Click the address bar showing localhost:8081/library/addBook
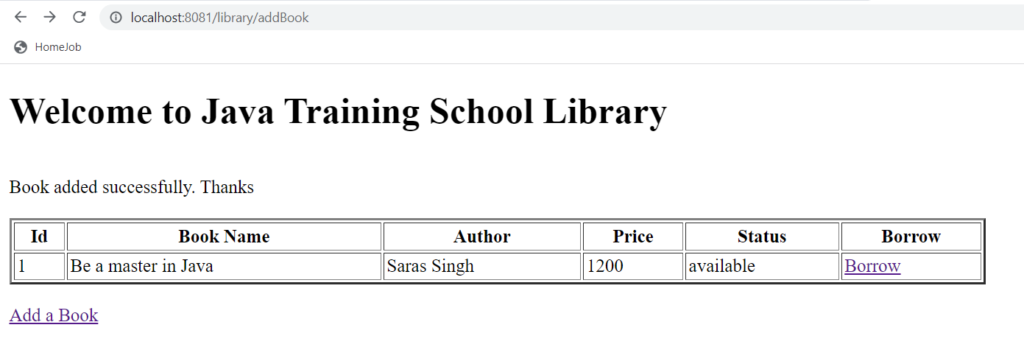The width and height of the screenshot is (1024, 364). coord(562,18)
